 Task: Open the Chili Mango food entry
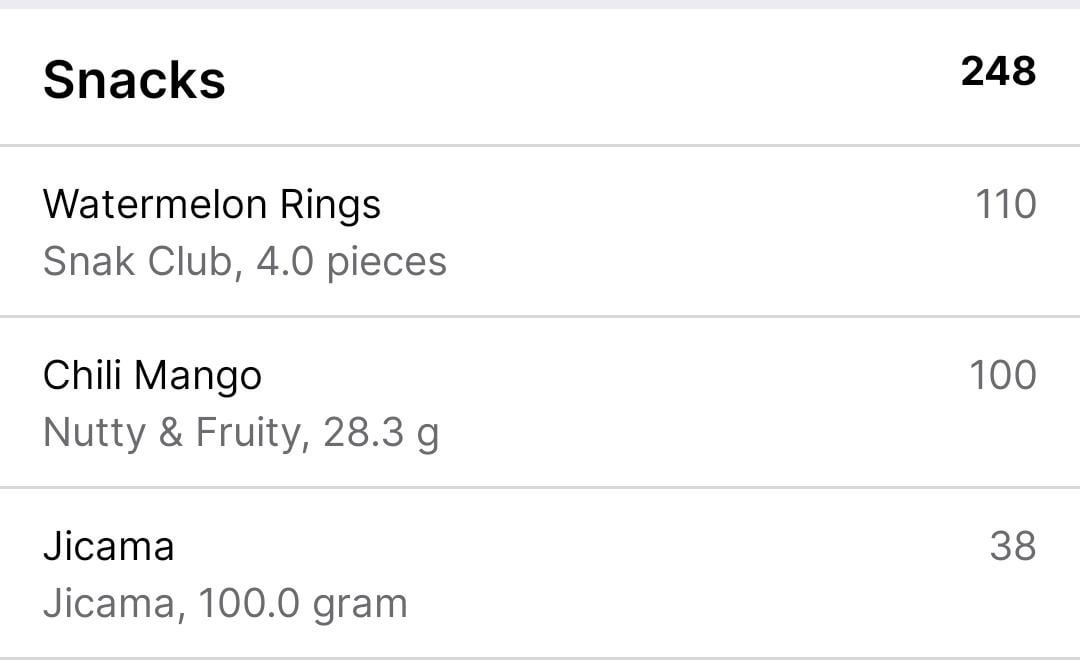[x=540, y=402]
